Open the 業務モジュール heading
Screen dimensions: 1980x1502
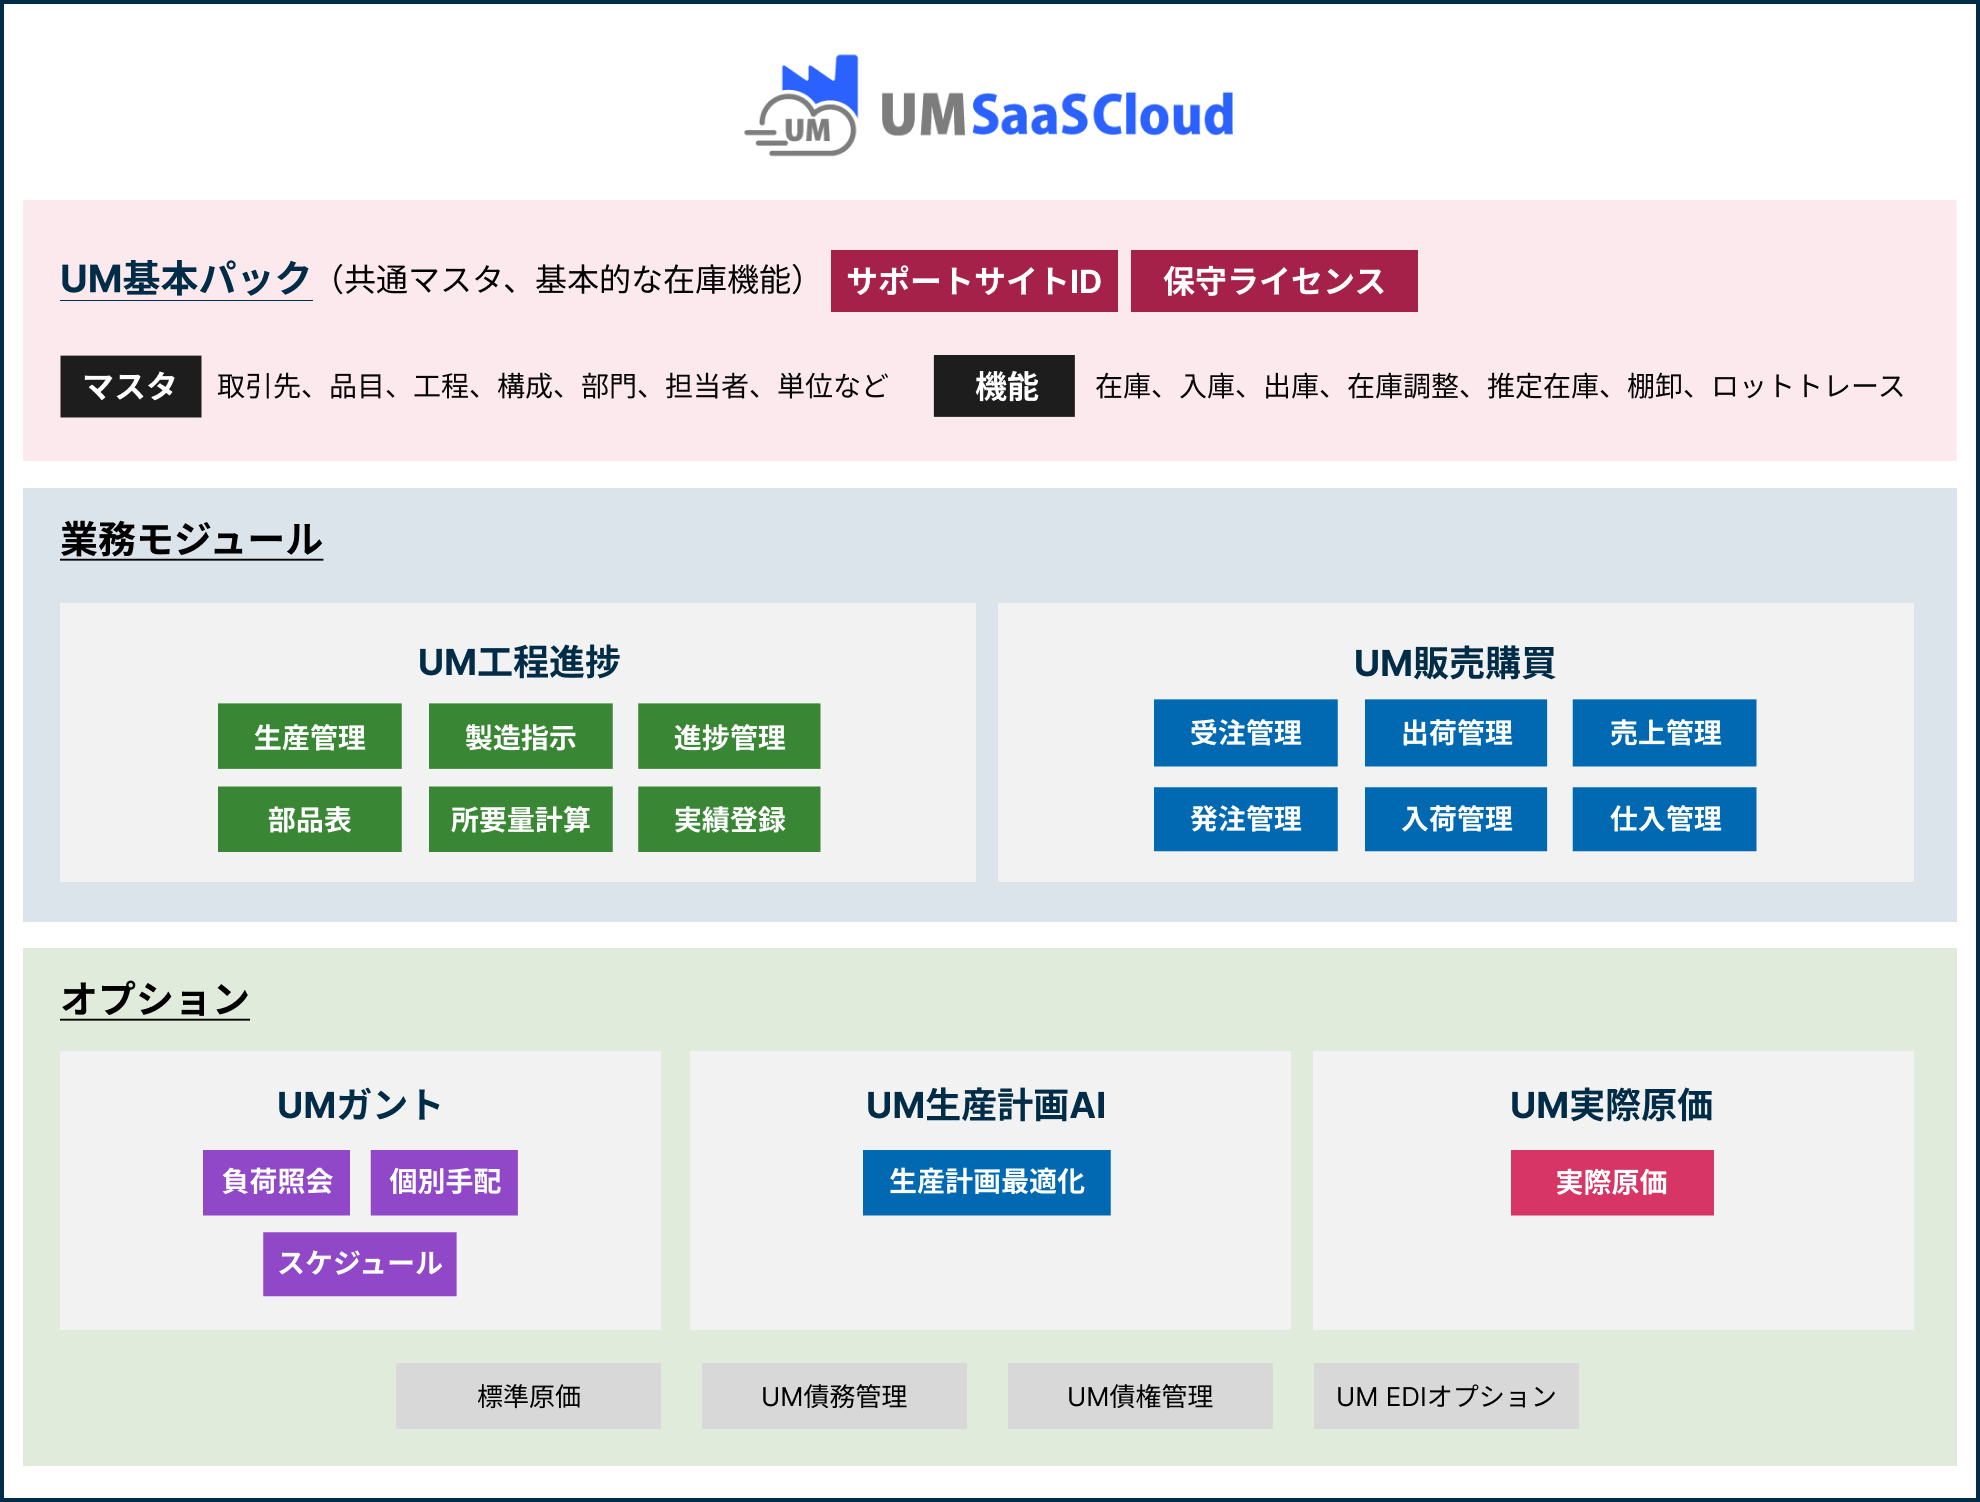[192, 540]
